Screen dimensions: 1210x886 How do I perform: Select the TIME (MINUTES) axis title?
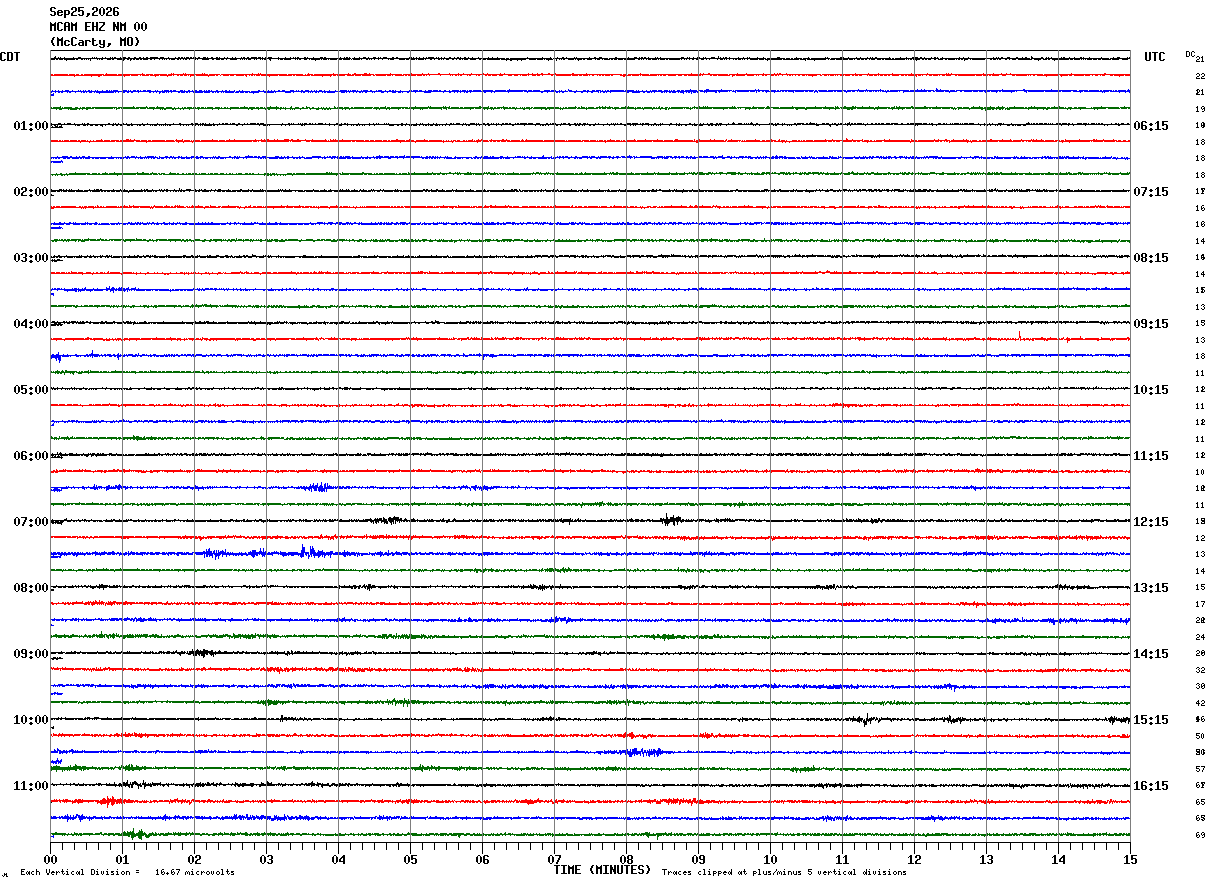coord(602,870)
